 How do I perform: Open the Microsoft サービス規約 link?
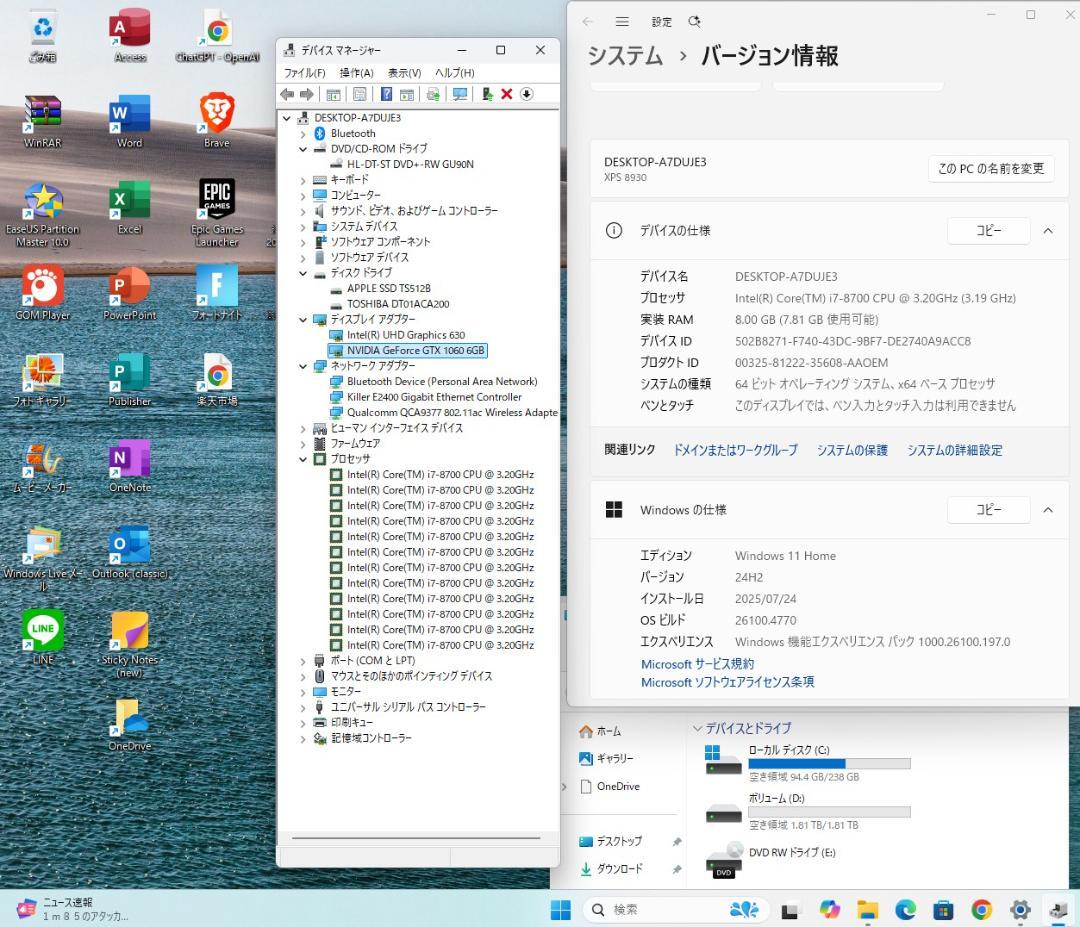[x=697, y=663]
